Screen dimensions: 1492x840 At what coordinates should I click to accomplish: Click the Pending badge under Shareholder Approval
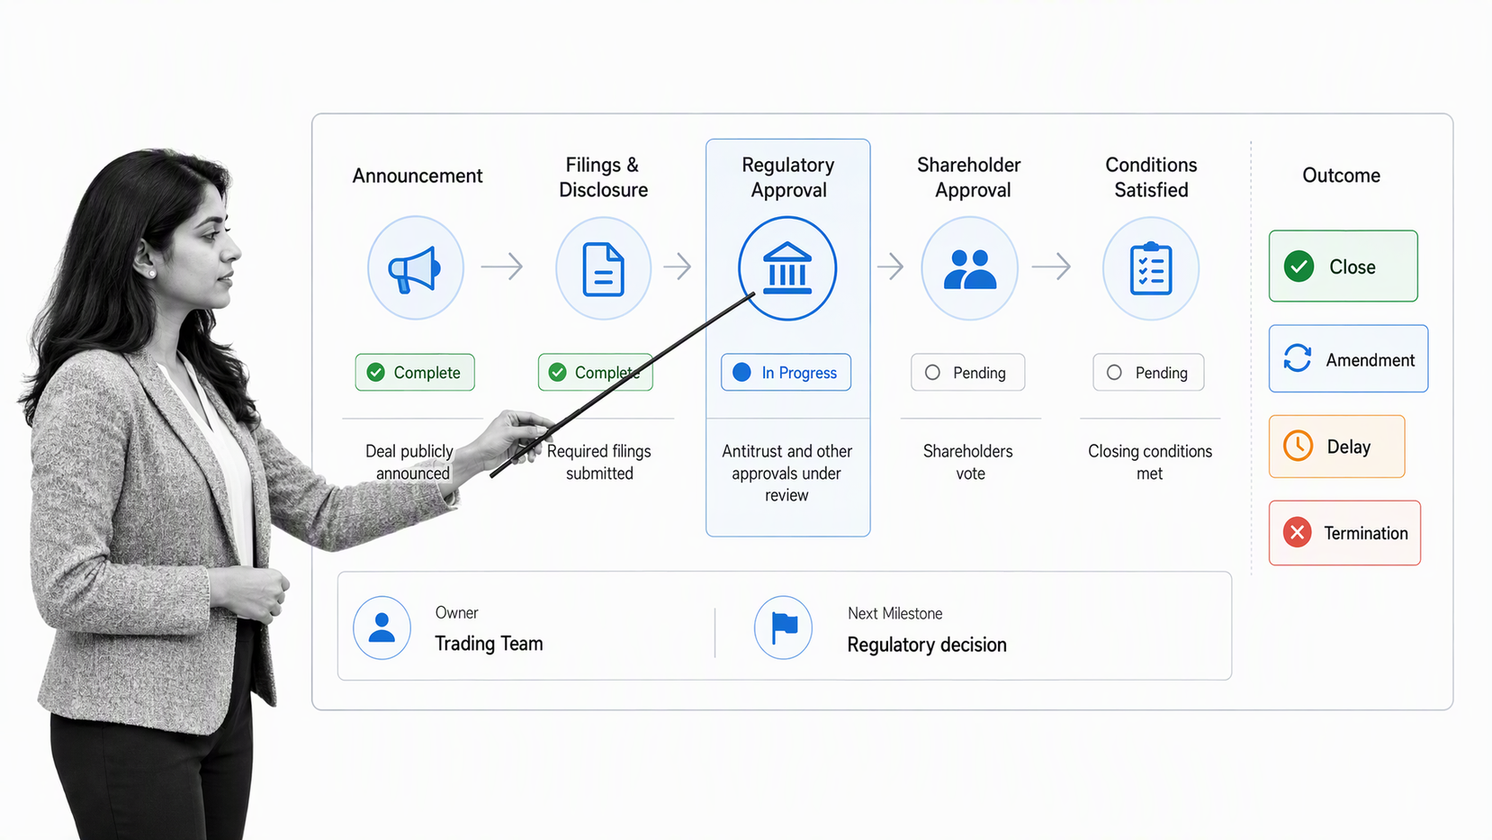pos(968,372)
